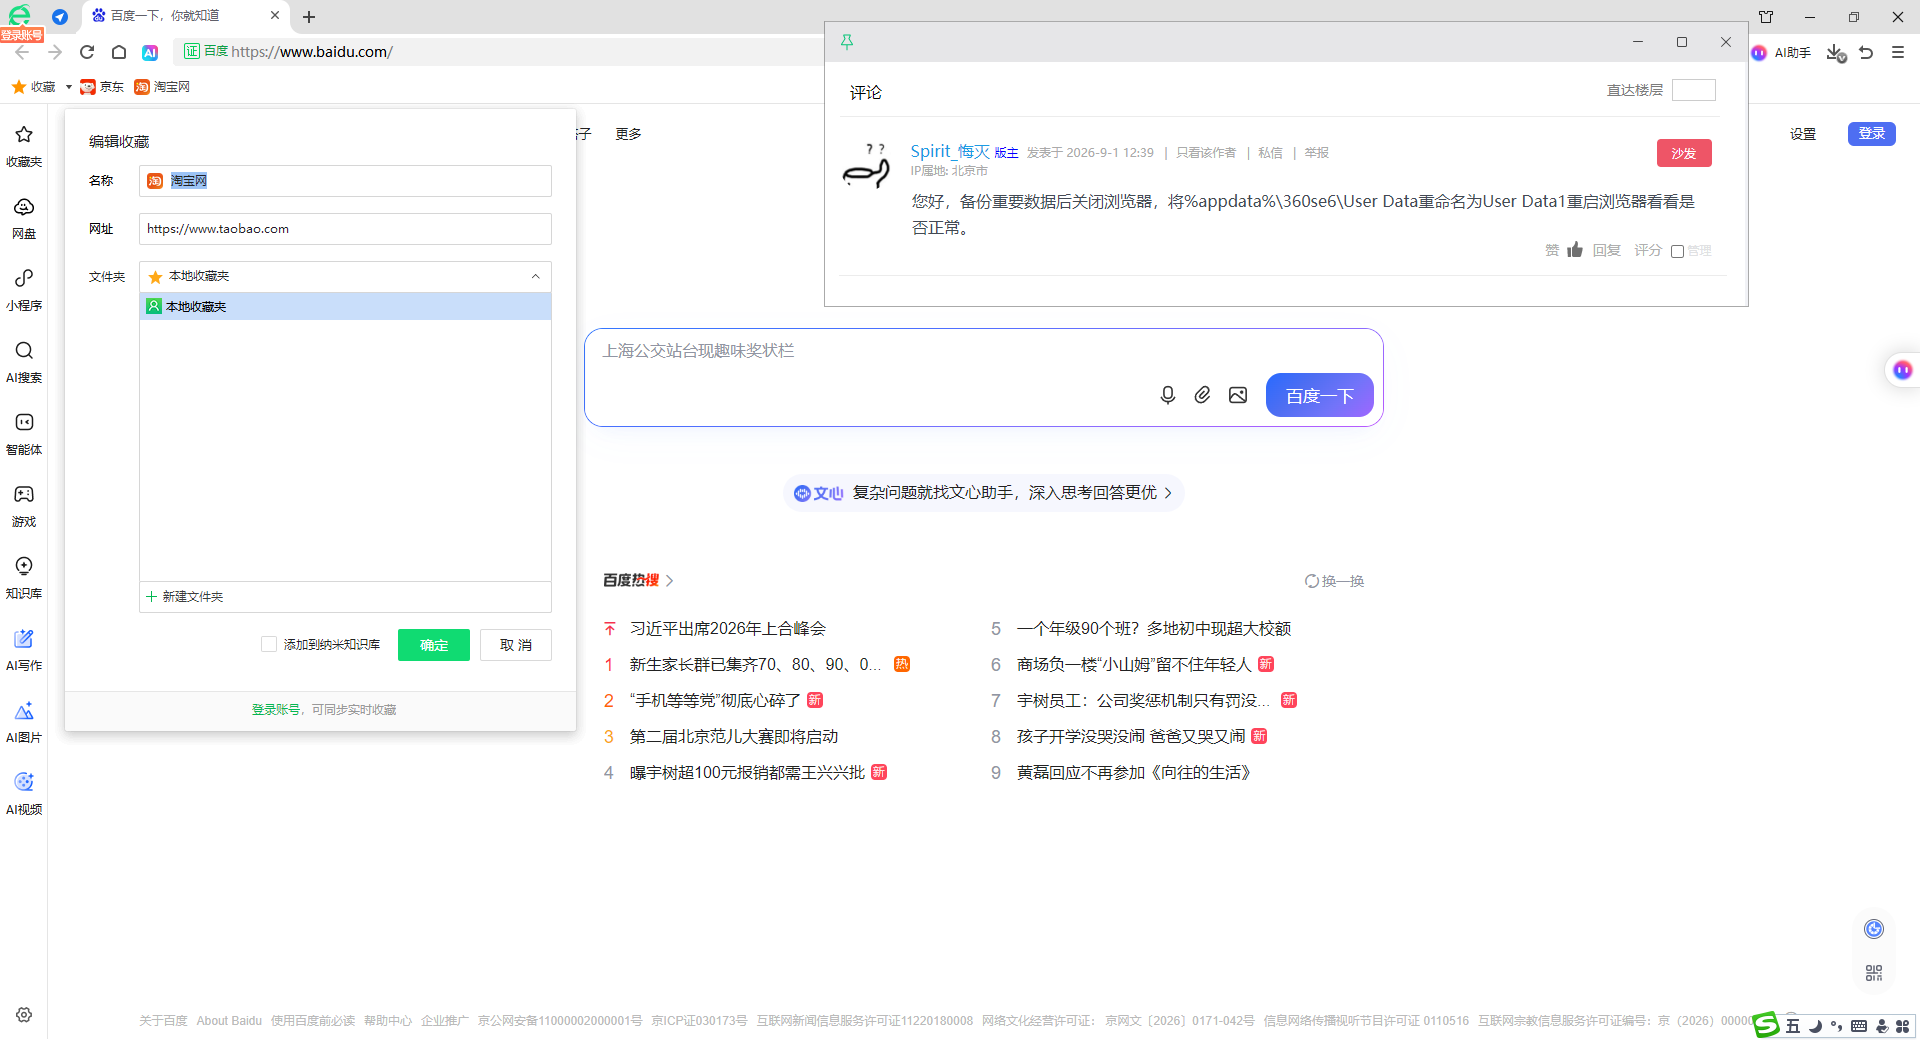Click 举报 on the comment
This screenshot has width=1920, height=1040.
[x=1317, y=153]
